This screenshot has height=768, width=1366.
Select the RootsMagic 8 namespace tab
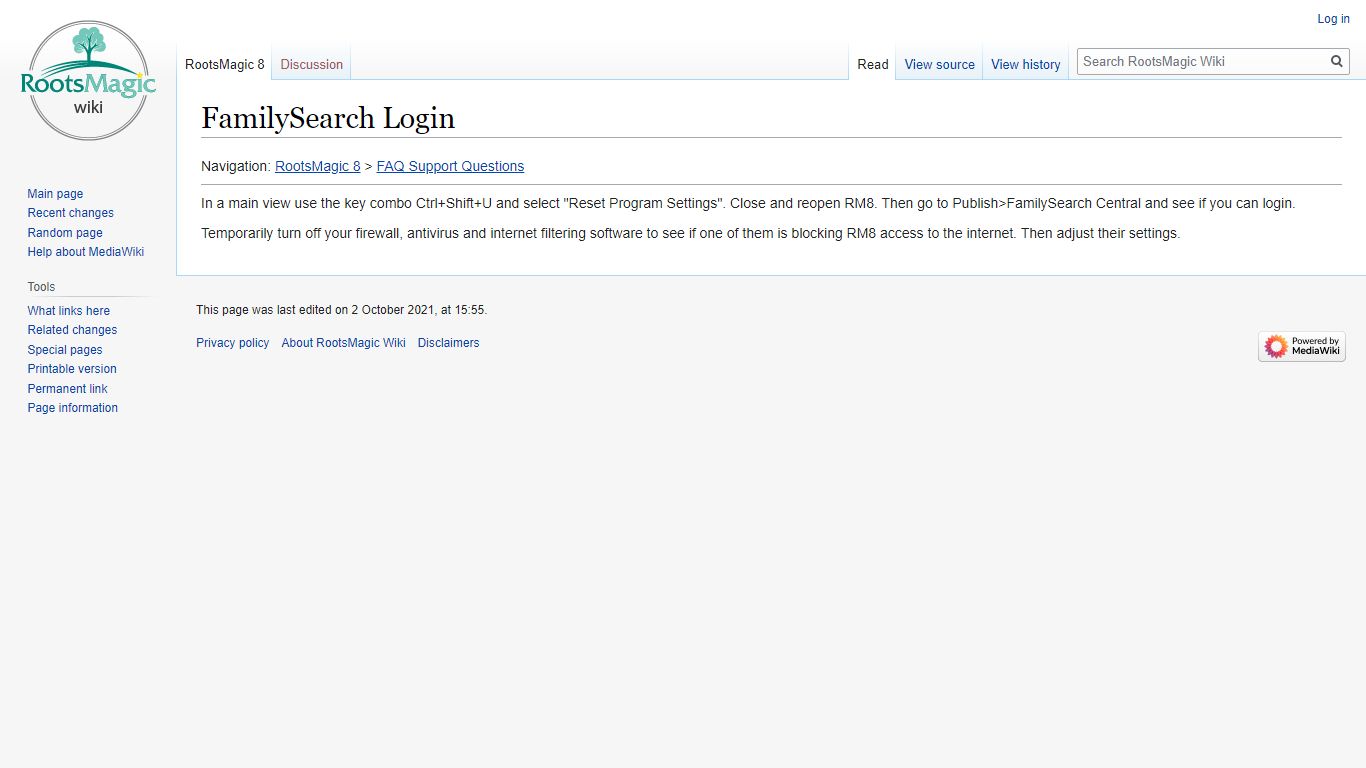point(225,64)
